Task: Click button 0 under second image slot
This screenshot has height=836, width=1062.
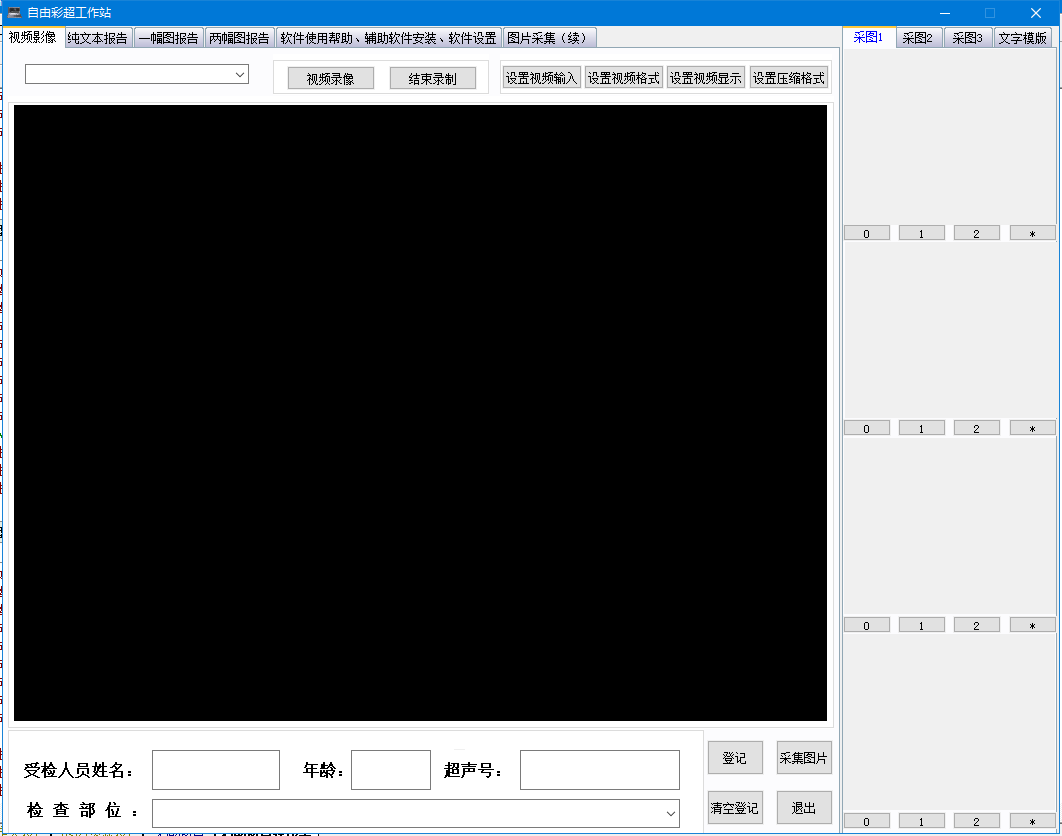Action: [x=867, y=428]
